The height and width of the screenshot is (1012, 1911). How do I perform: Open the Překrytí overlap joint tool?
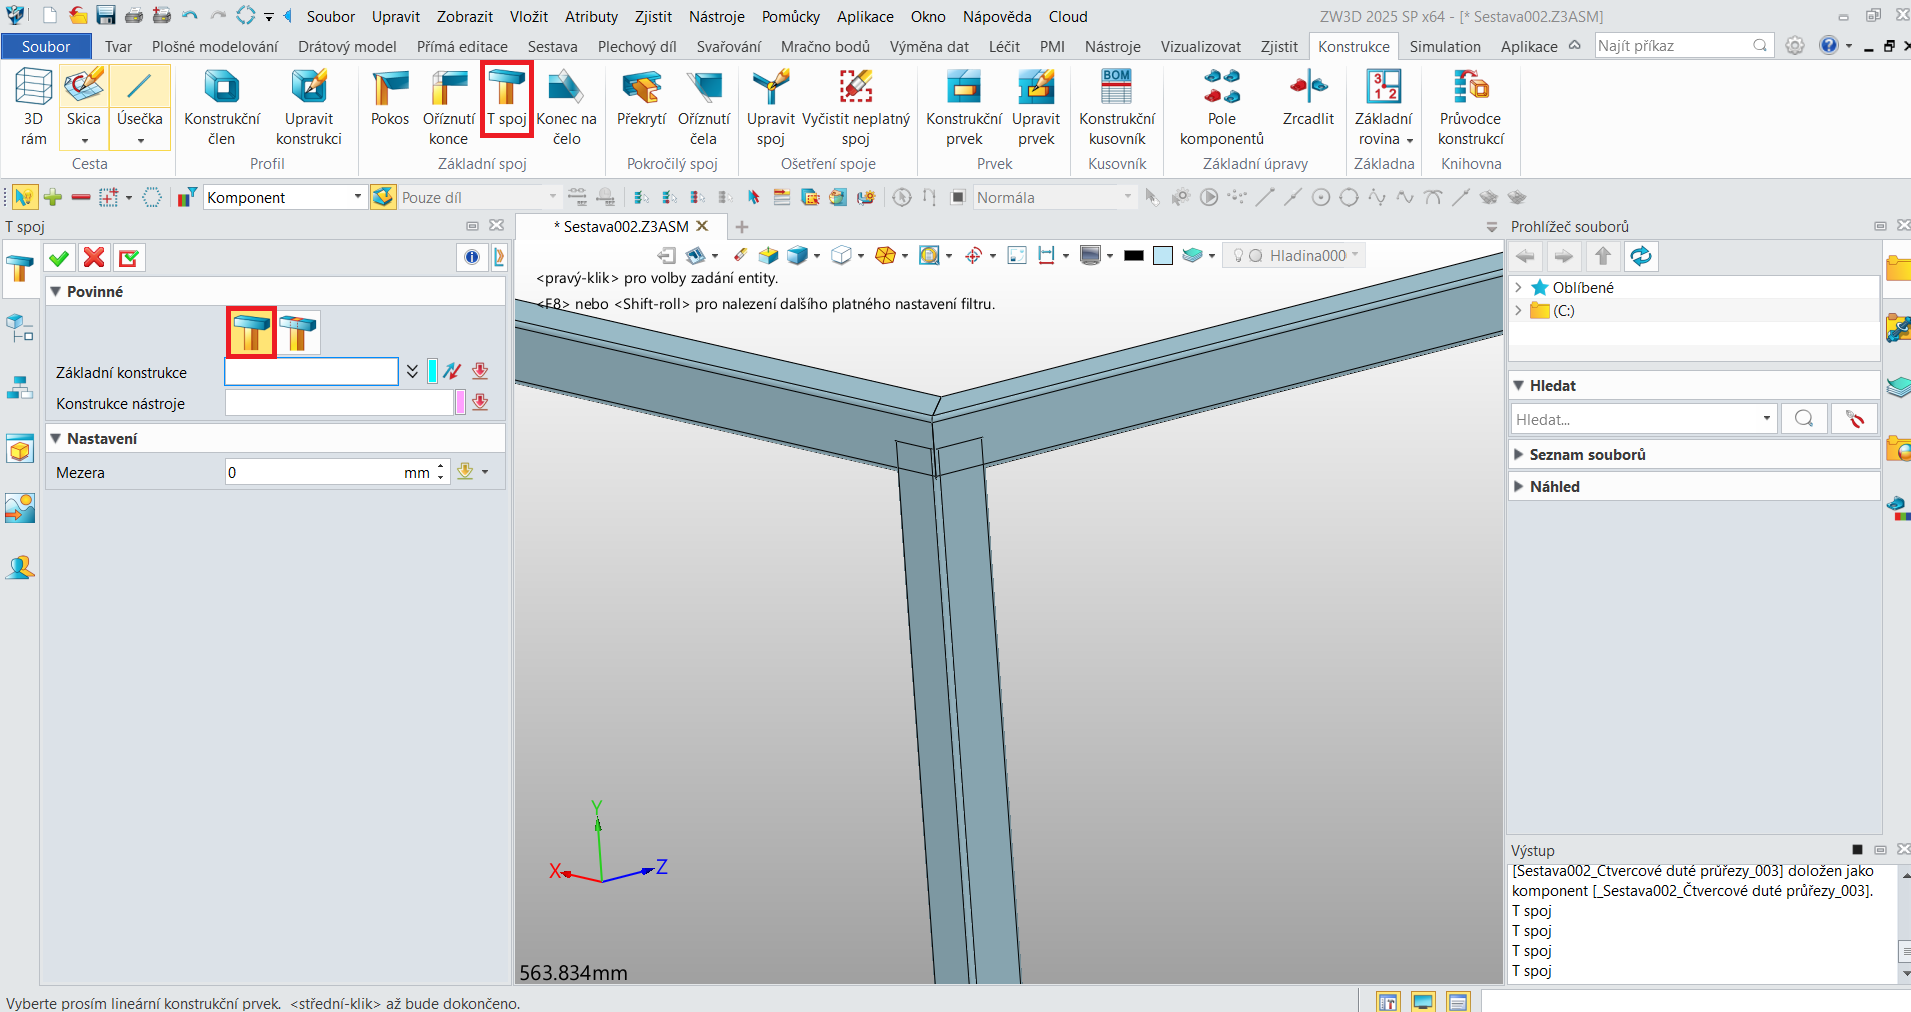pos(641,98)
